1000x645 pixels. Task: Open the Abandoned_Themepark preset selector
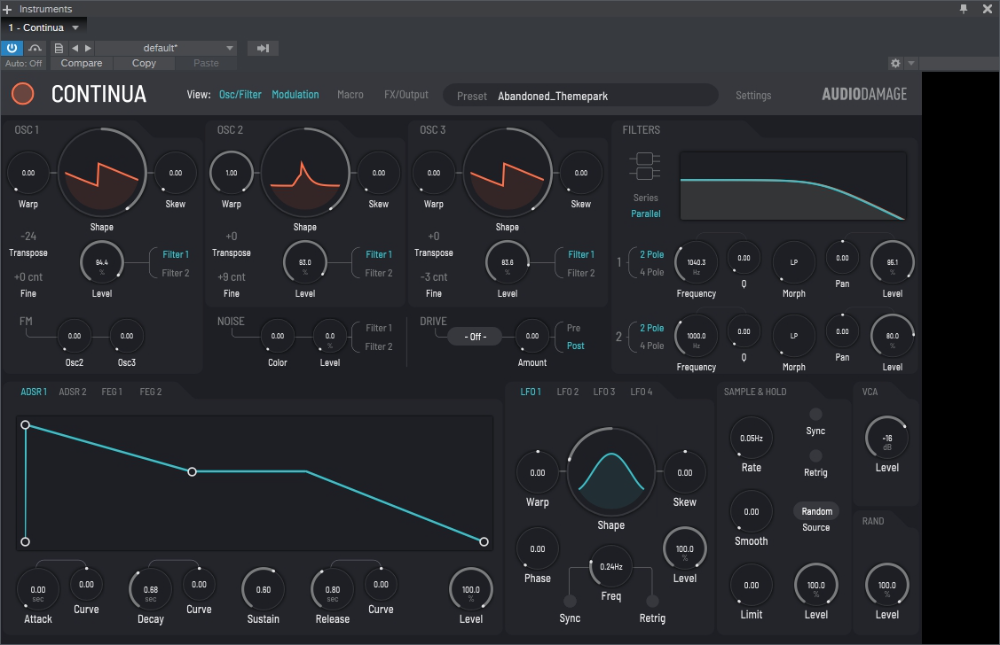[580, 96]
